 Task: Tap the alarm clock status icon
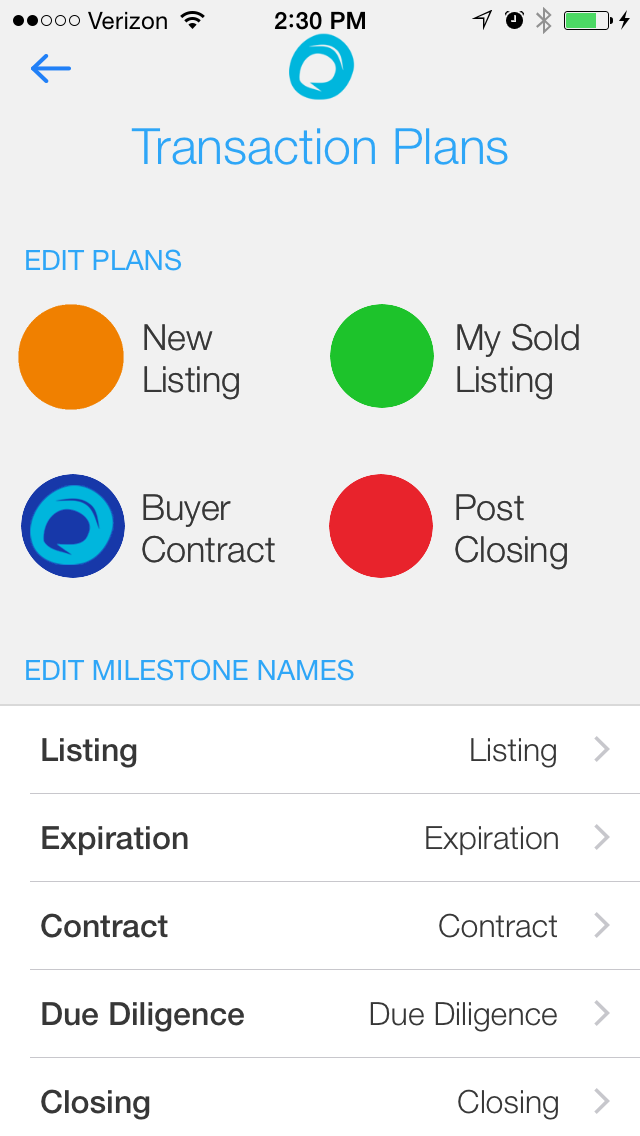tap(514, 20)
